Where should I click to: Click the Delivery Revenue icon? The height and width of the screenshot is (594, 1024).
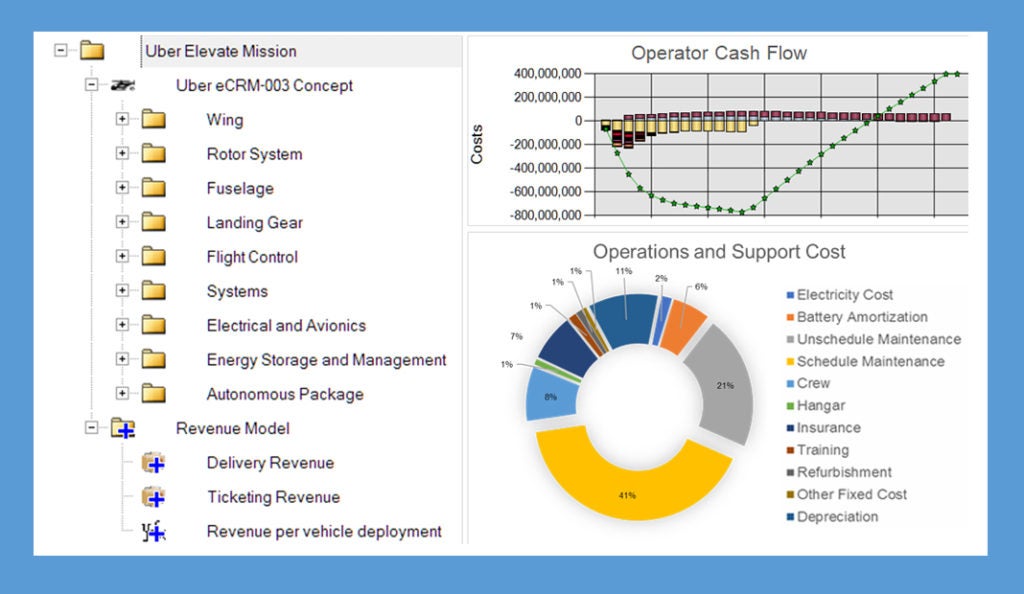pyautogui.click(x=153, y=462)
